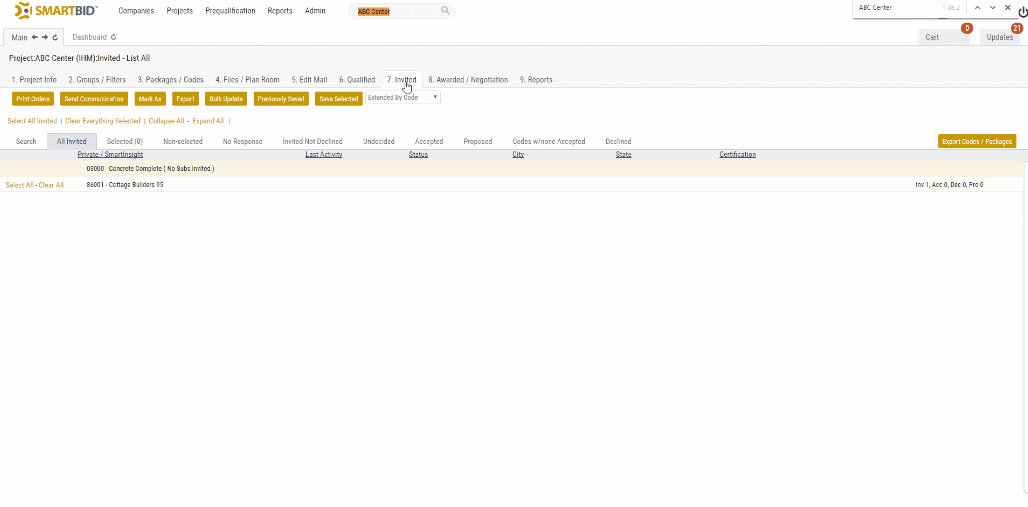The width and height of the screenshot is (1028, 507).
Task: Select the Non-selected filter tab
Action: click(x=183, y=141)
